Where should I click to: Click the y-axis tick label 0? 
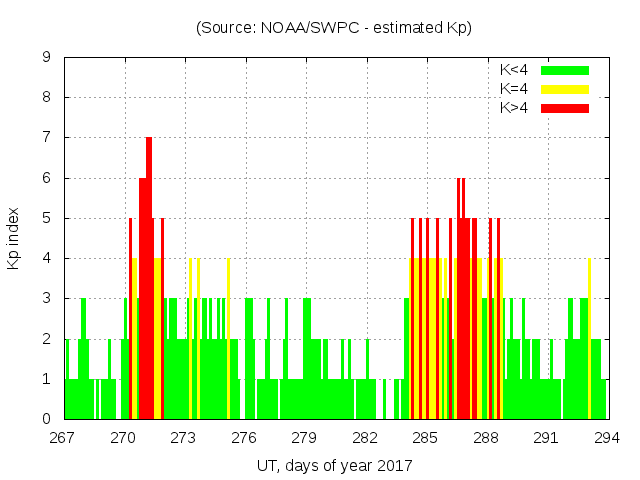pos(47,419)
